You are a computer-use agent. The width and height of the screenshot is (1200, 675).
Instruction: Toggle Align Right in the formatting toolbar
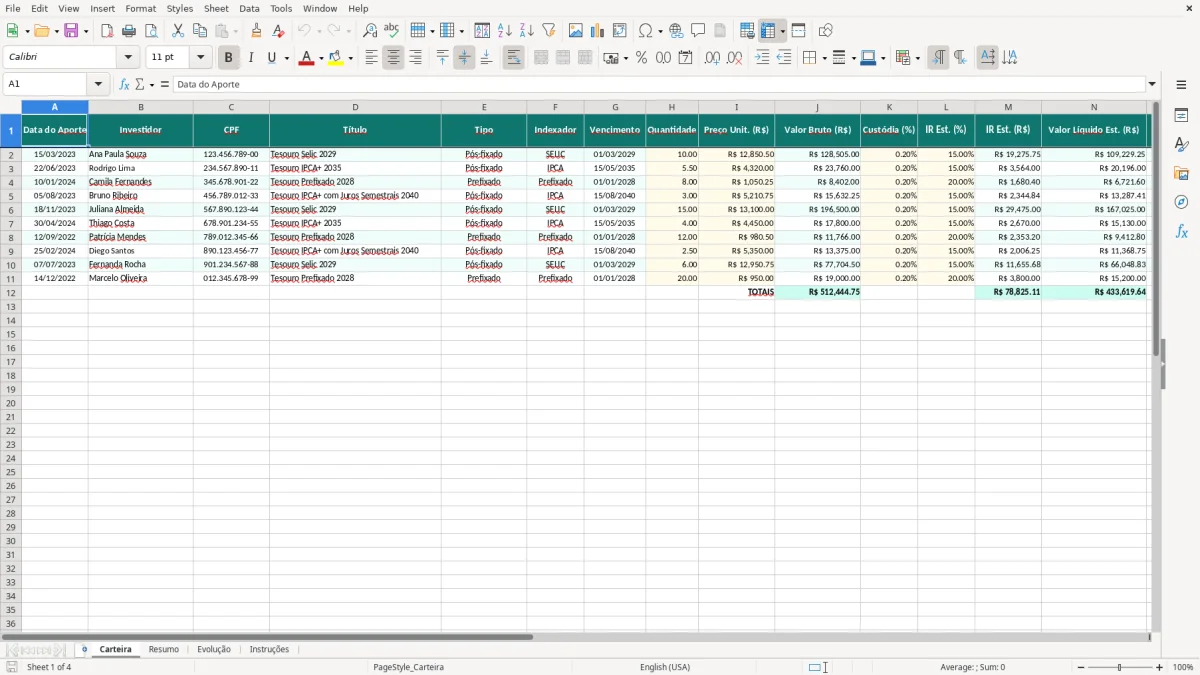tap(415, 58)
